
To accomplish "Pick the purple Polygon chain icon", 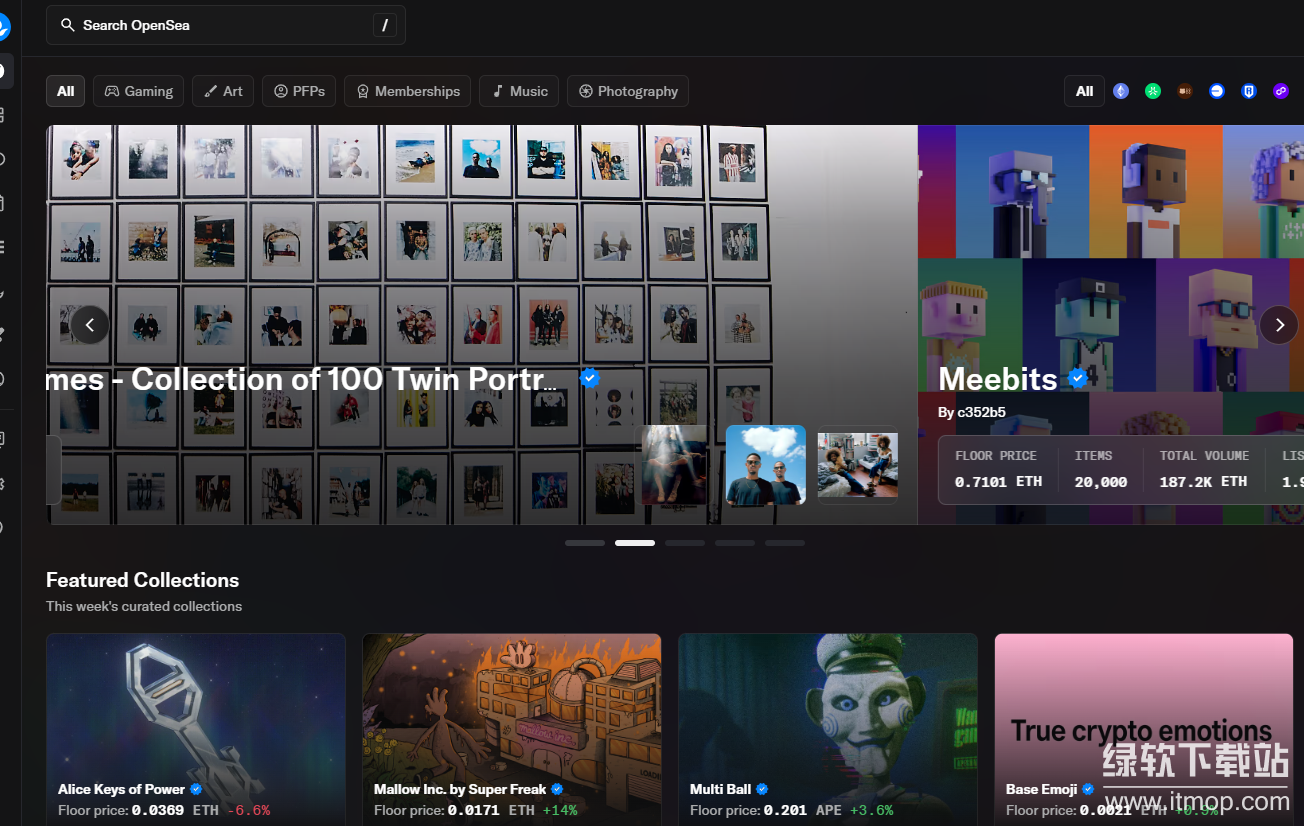I will [x=1281, y=91].
